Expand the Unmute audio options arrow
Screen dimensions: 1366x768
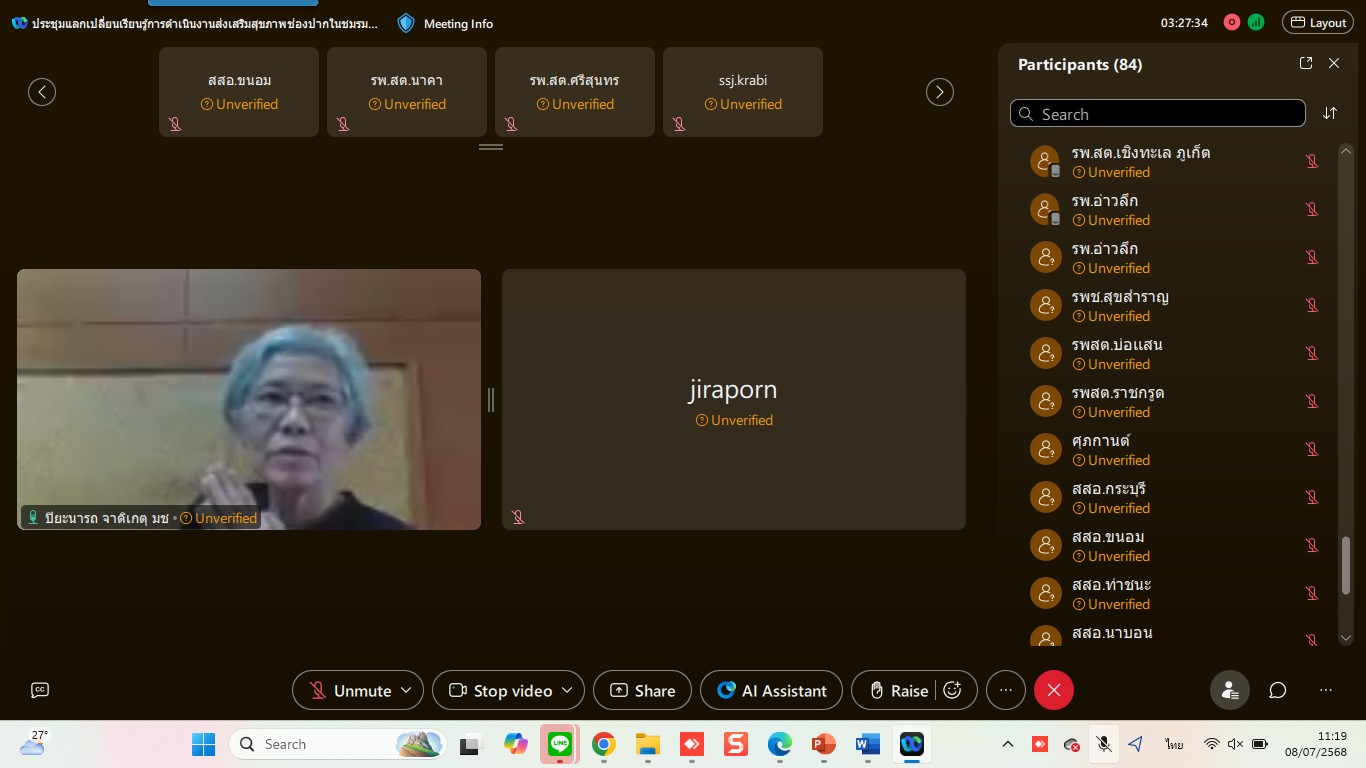(406, 690)
